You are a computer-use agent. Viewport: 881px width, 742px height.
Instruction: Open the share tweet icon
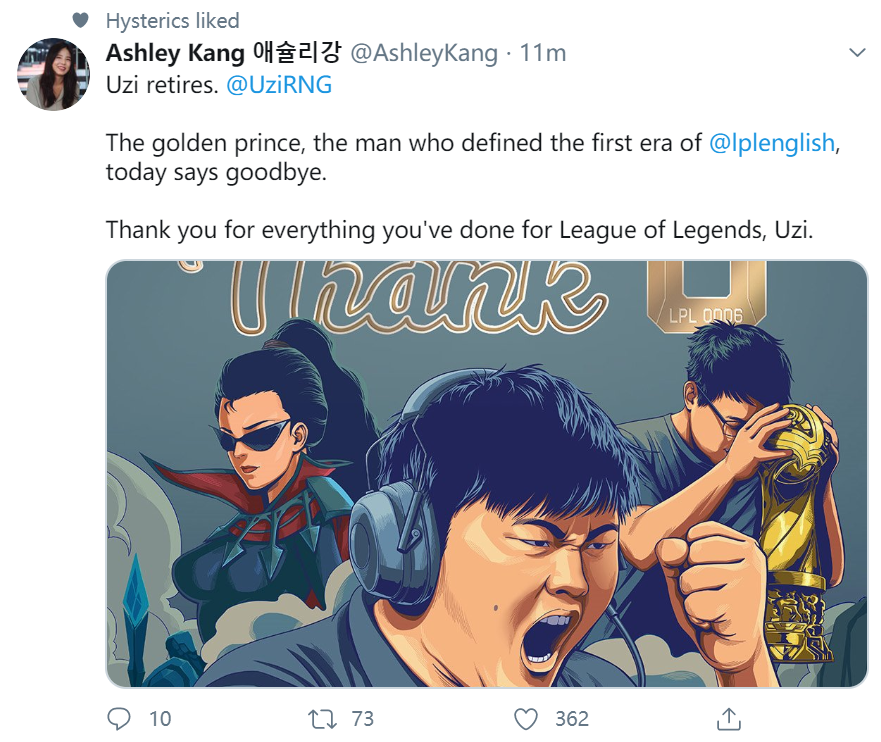point(729,719)
